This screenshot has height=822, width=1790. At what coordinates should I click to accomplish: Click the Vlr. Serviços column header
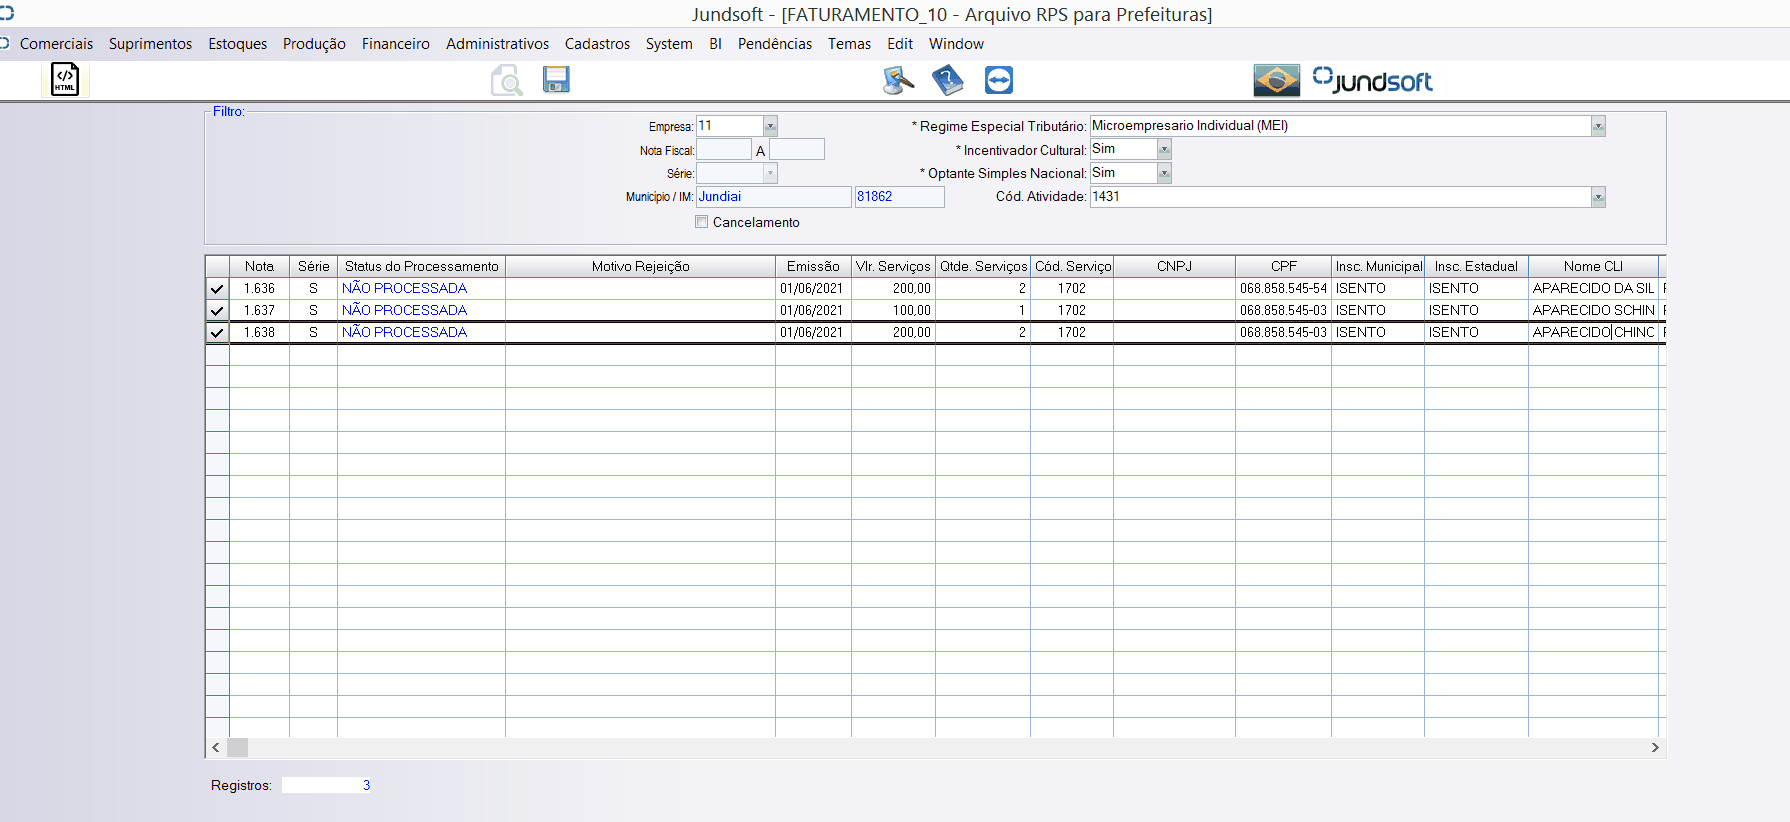(893, 266)
